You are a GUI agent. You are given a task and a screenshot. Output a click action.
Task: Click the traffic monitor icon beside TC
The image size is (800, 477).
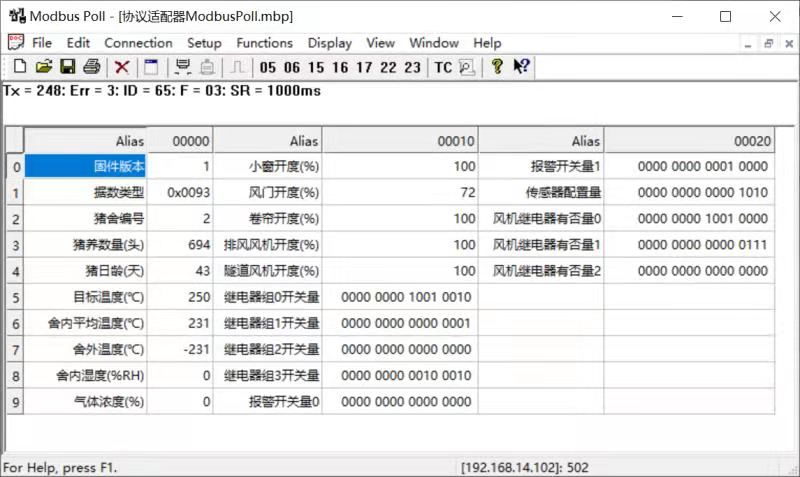[x=467, y=67]
